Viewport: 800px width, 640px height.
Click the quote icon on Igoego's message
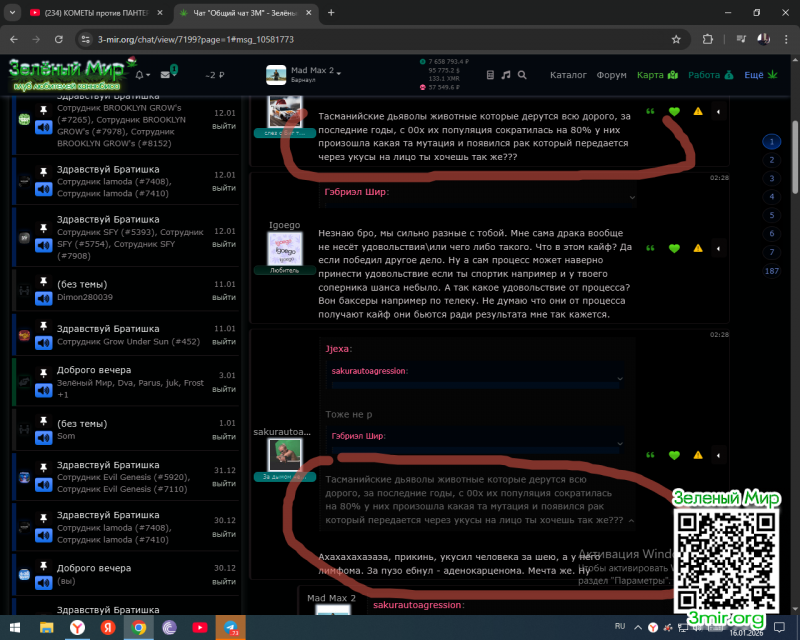click(651, 248)
